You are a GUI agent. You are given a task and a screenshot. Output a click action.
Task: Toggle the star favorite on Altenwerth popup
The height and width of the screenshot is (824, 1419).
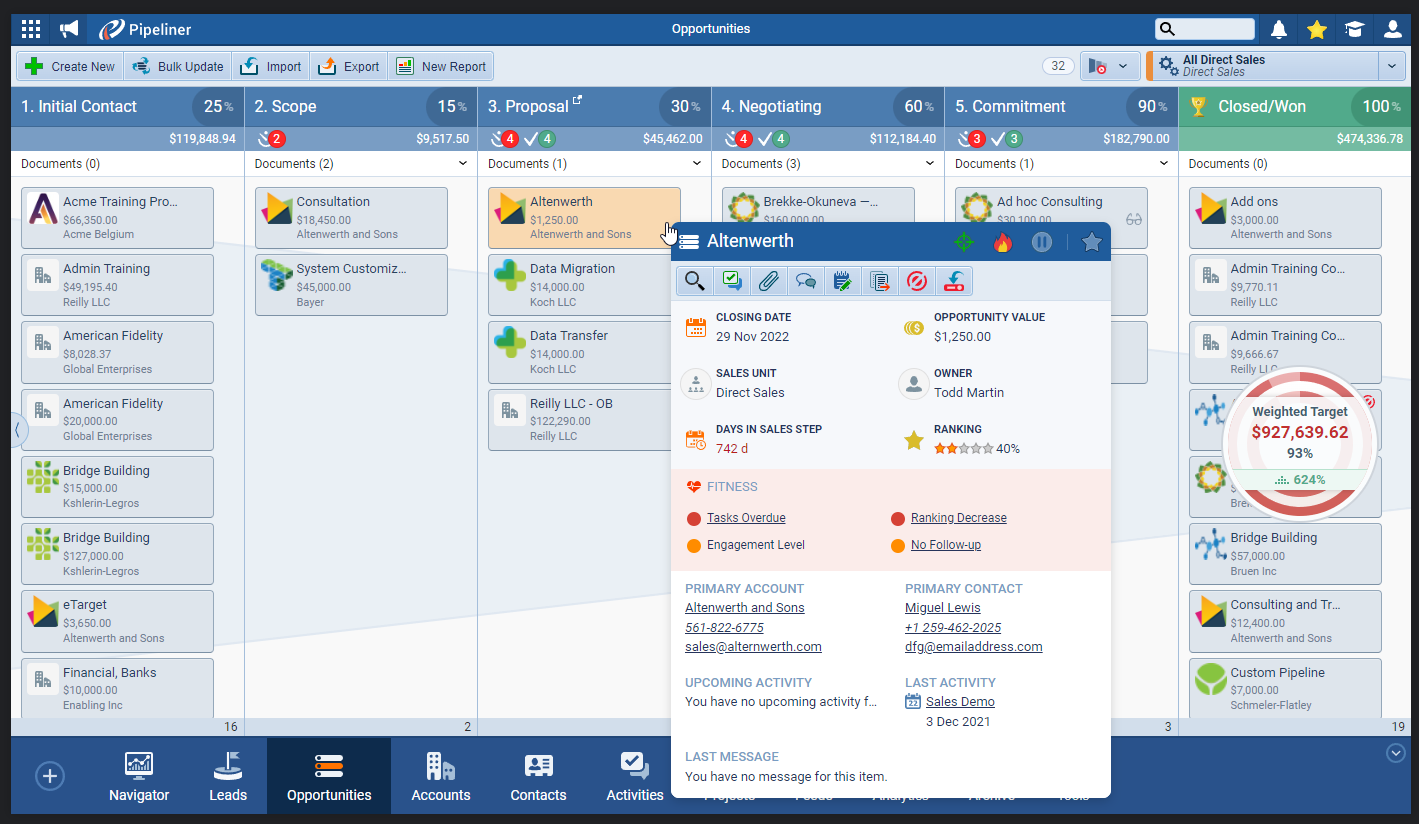click(1091, 242)
